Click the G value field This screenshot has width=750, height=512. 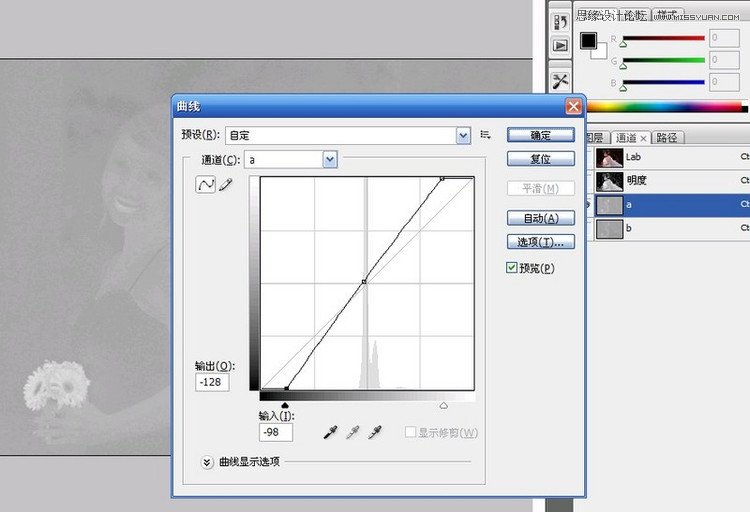(x=724, y=60)
